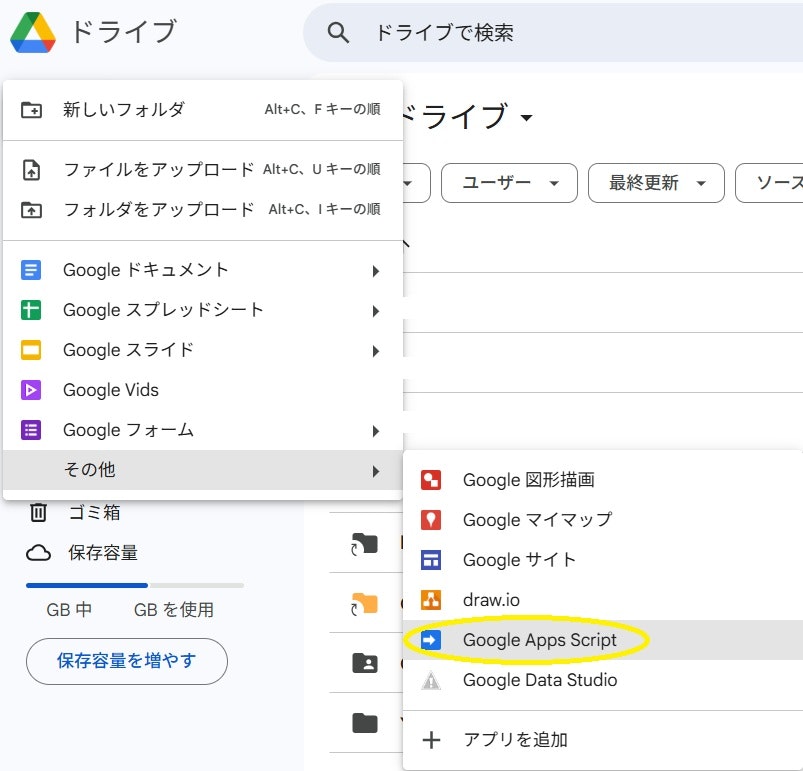Click the Google Drive logo
Screen dimensions: 803x771
(33, 32)
